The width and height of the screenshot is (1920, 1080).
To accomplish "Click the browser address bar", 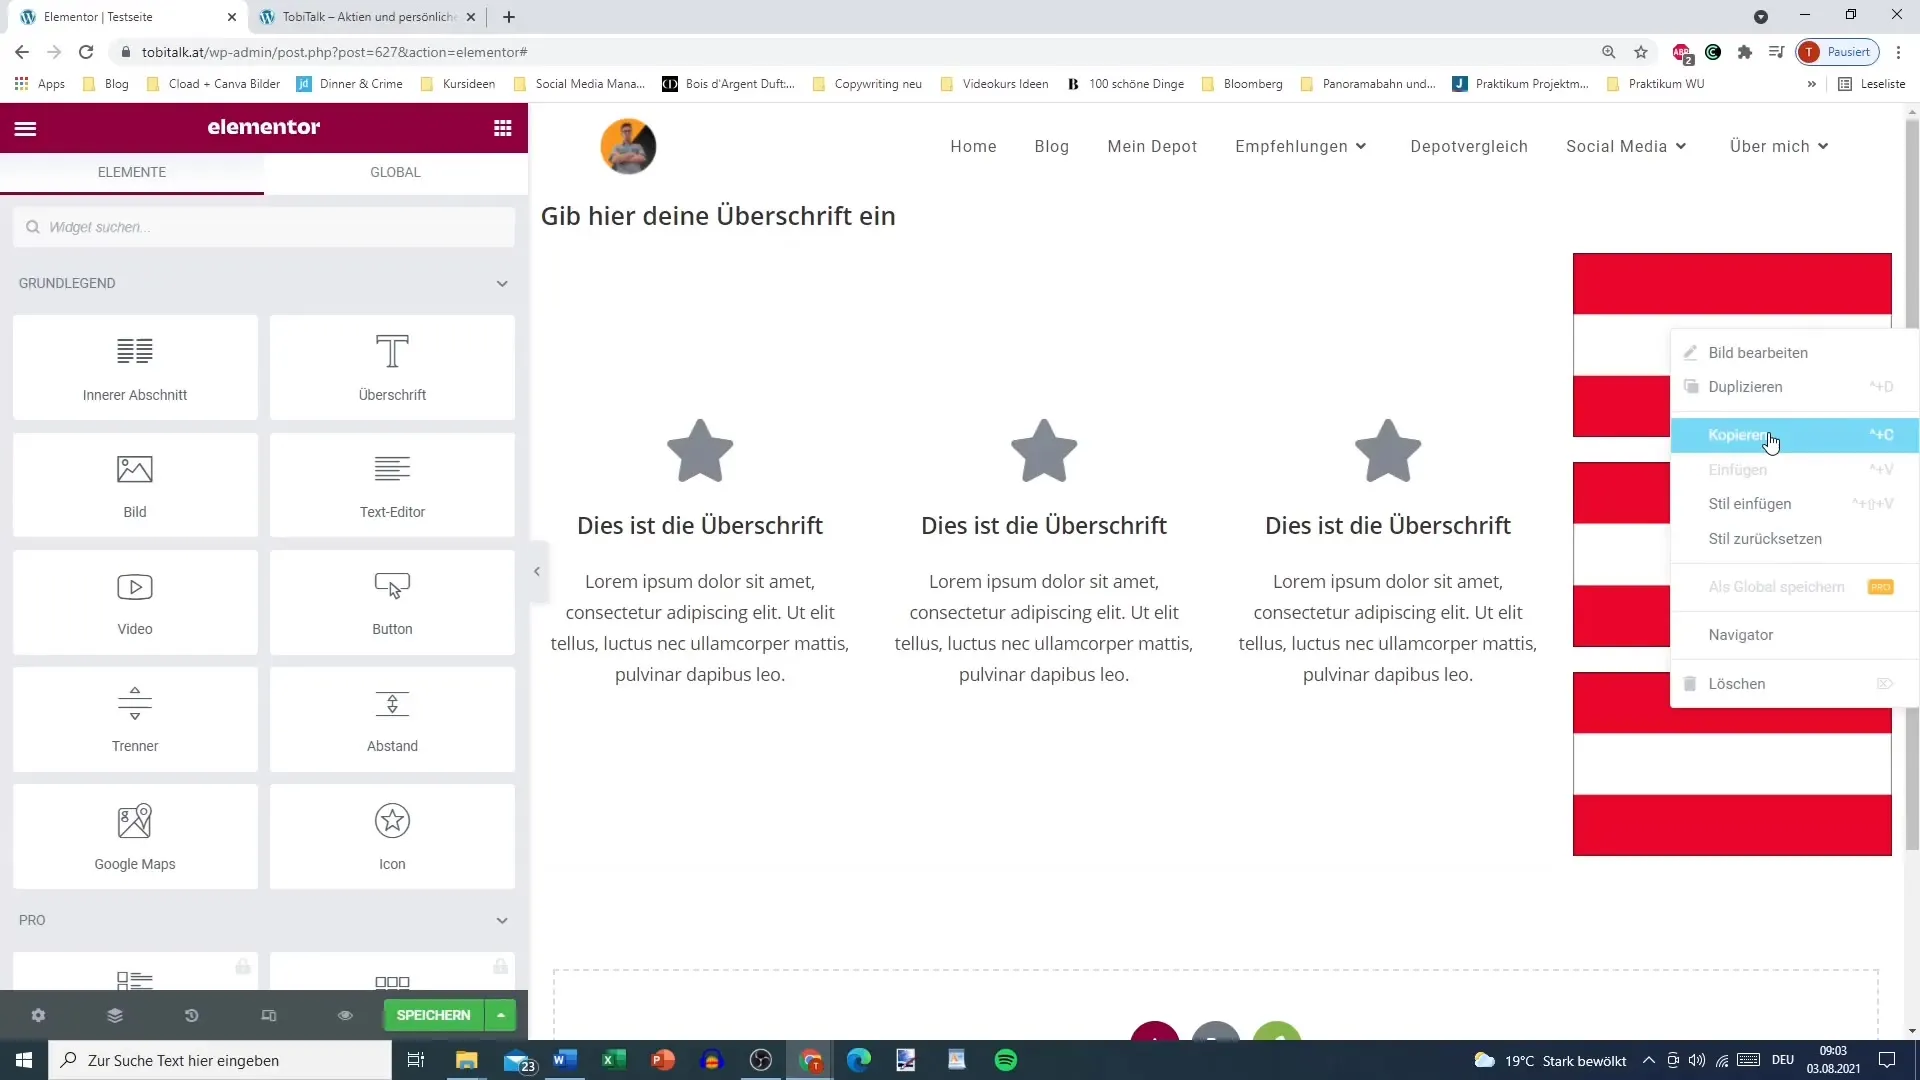I will 860,52.
